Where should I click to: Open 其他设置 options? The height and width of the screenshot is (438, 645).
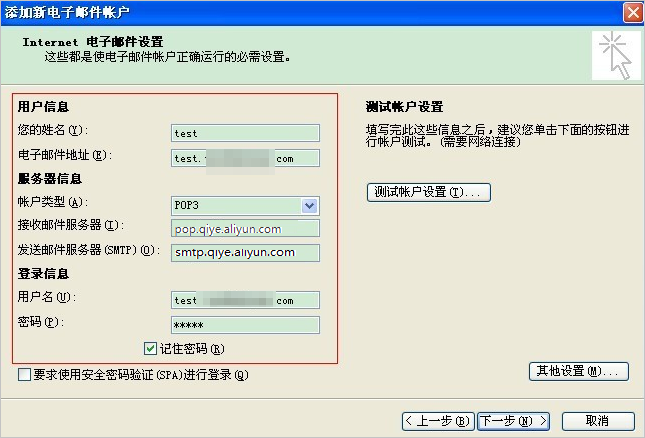(x=578, y=372)
